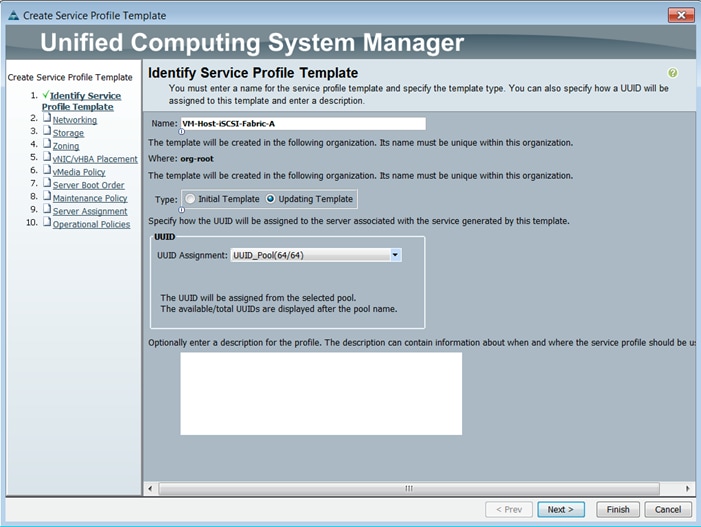Click the green checkmark beside Identify Service
Image resolution: width=701 pixels, height=527 pixels.
coord(46,95)
